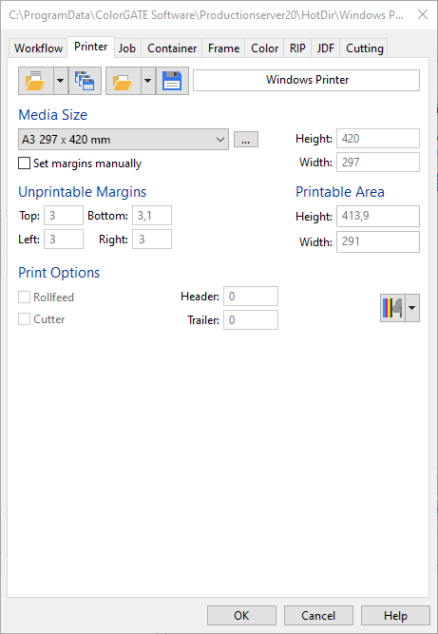Switch to the Workflow tab
438x634 pixels.
[x=38, y=48]
